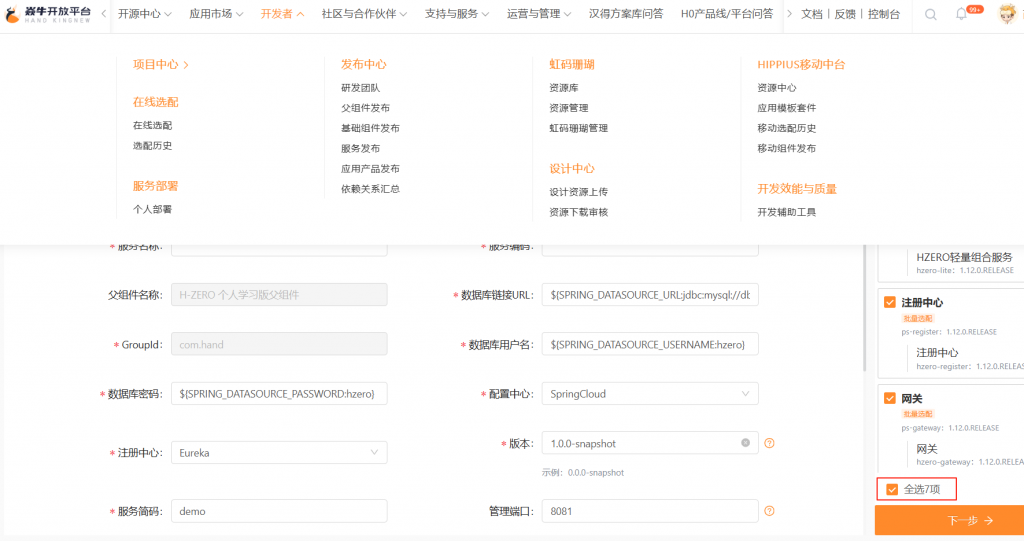This screenshot has width=1024, height=541.
Task: Click the 下一步 button
Action: tap(948, 520)
